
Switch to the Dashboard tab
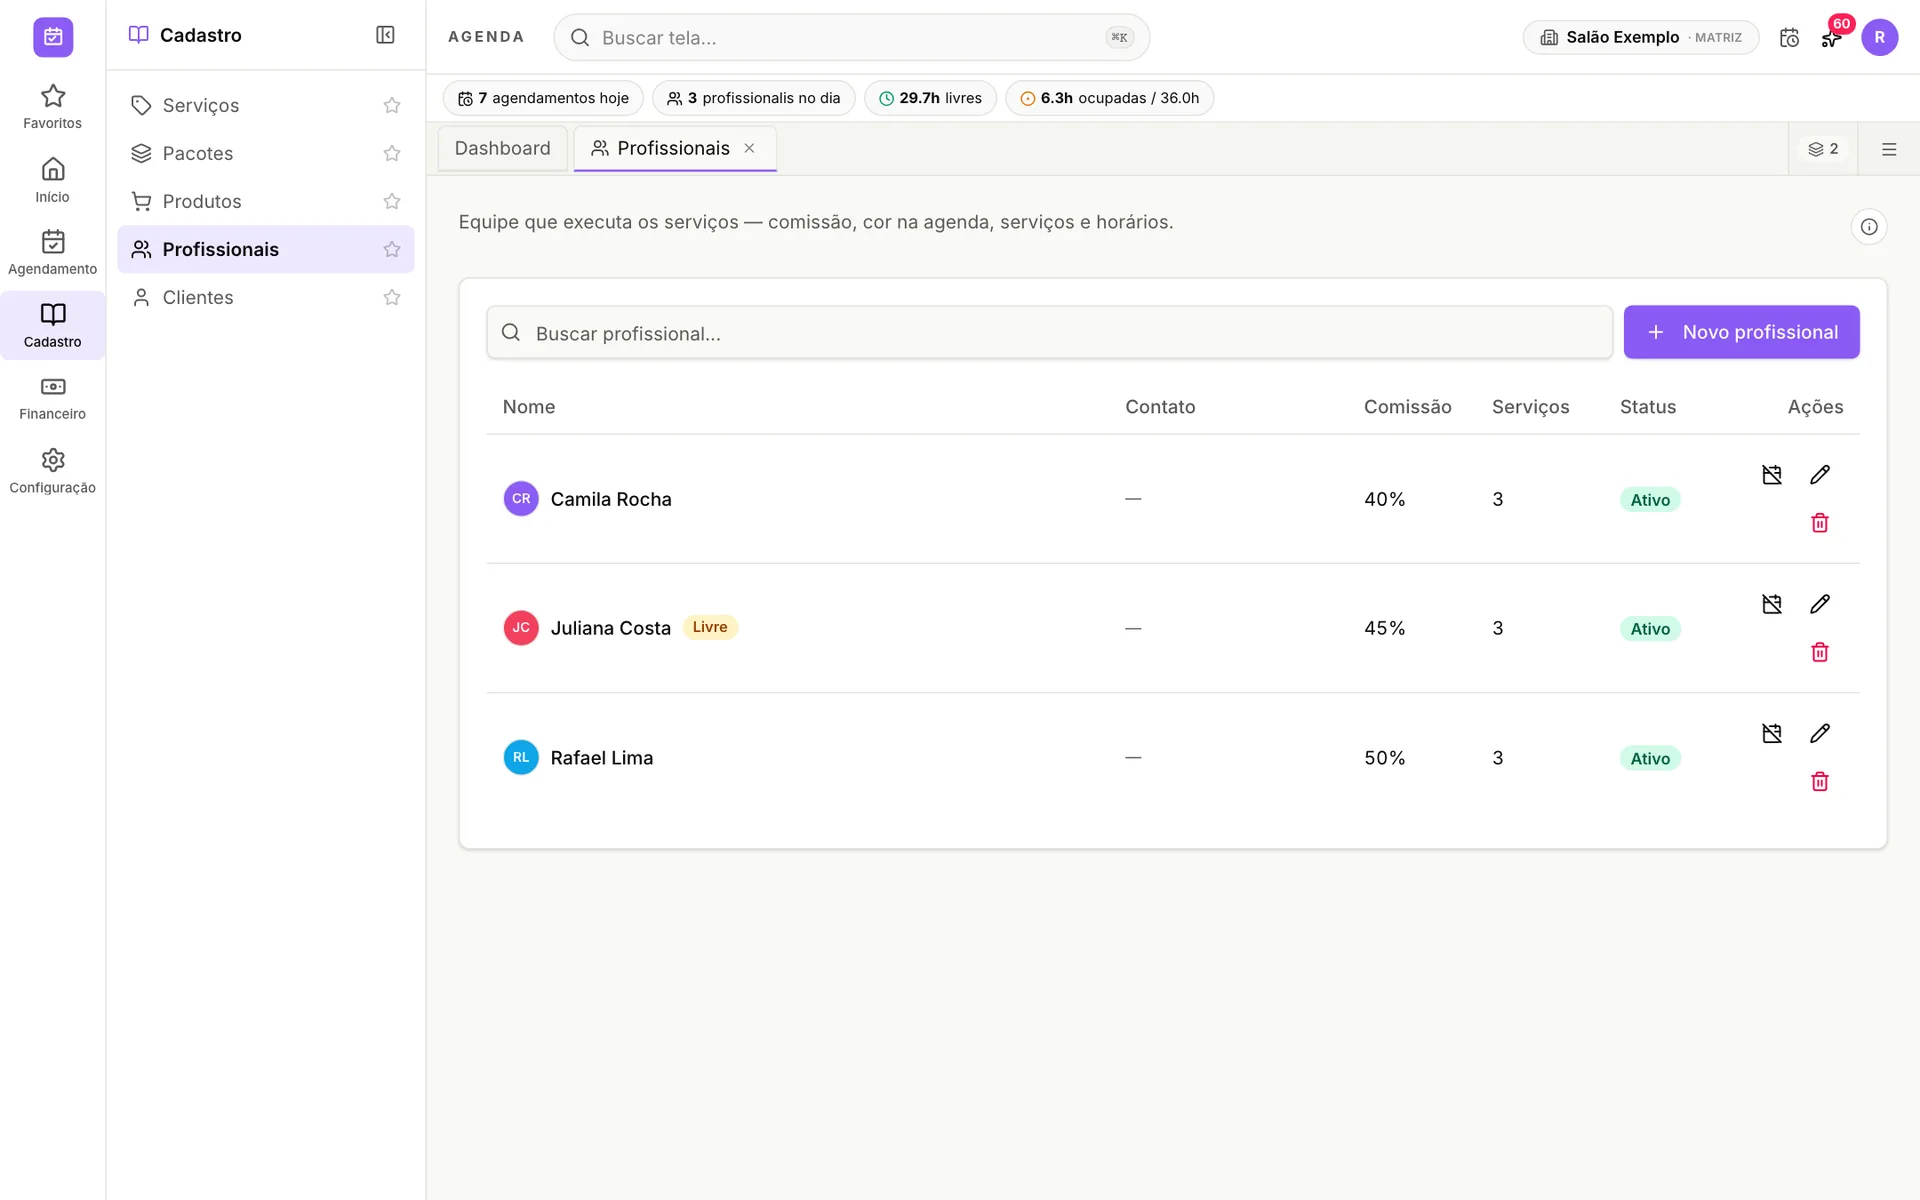coord(502,148)
